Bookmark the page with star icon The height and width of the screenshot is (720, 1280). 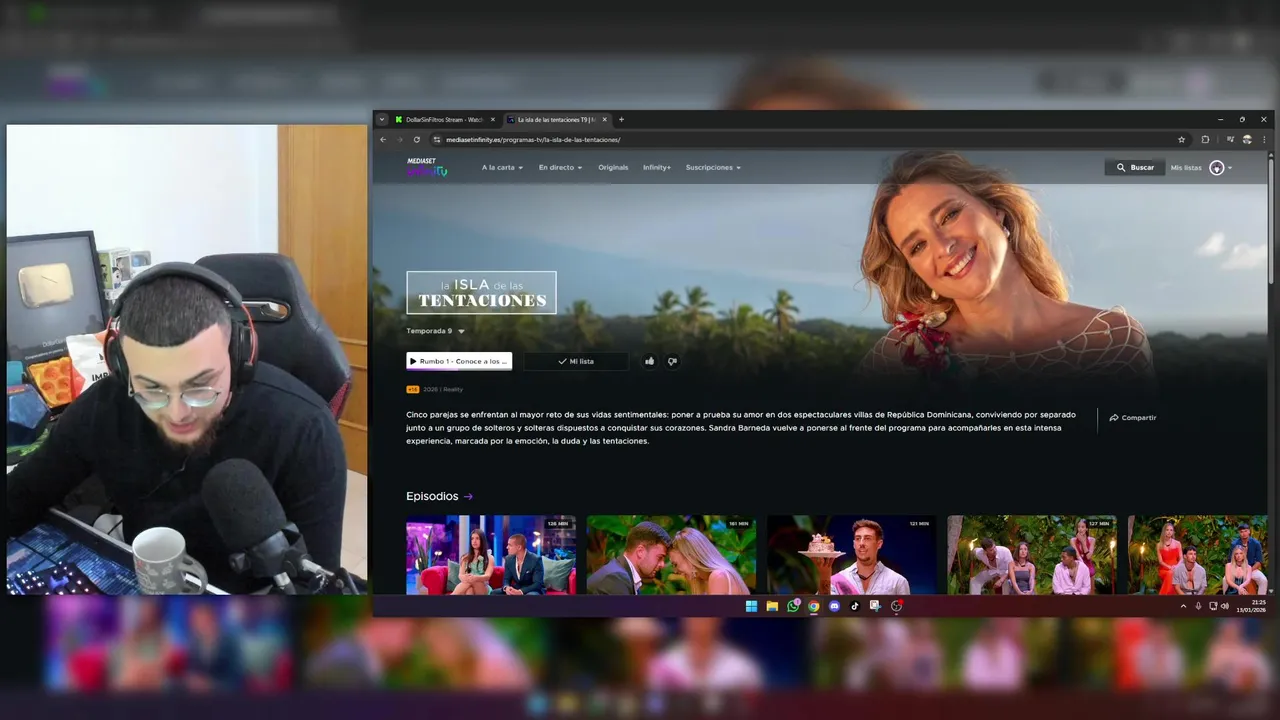click(1181, 140)
